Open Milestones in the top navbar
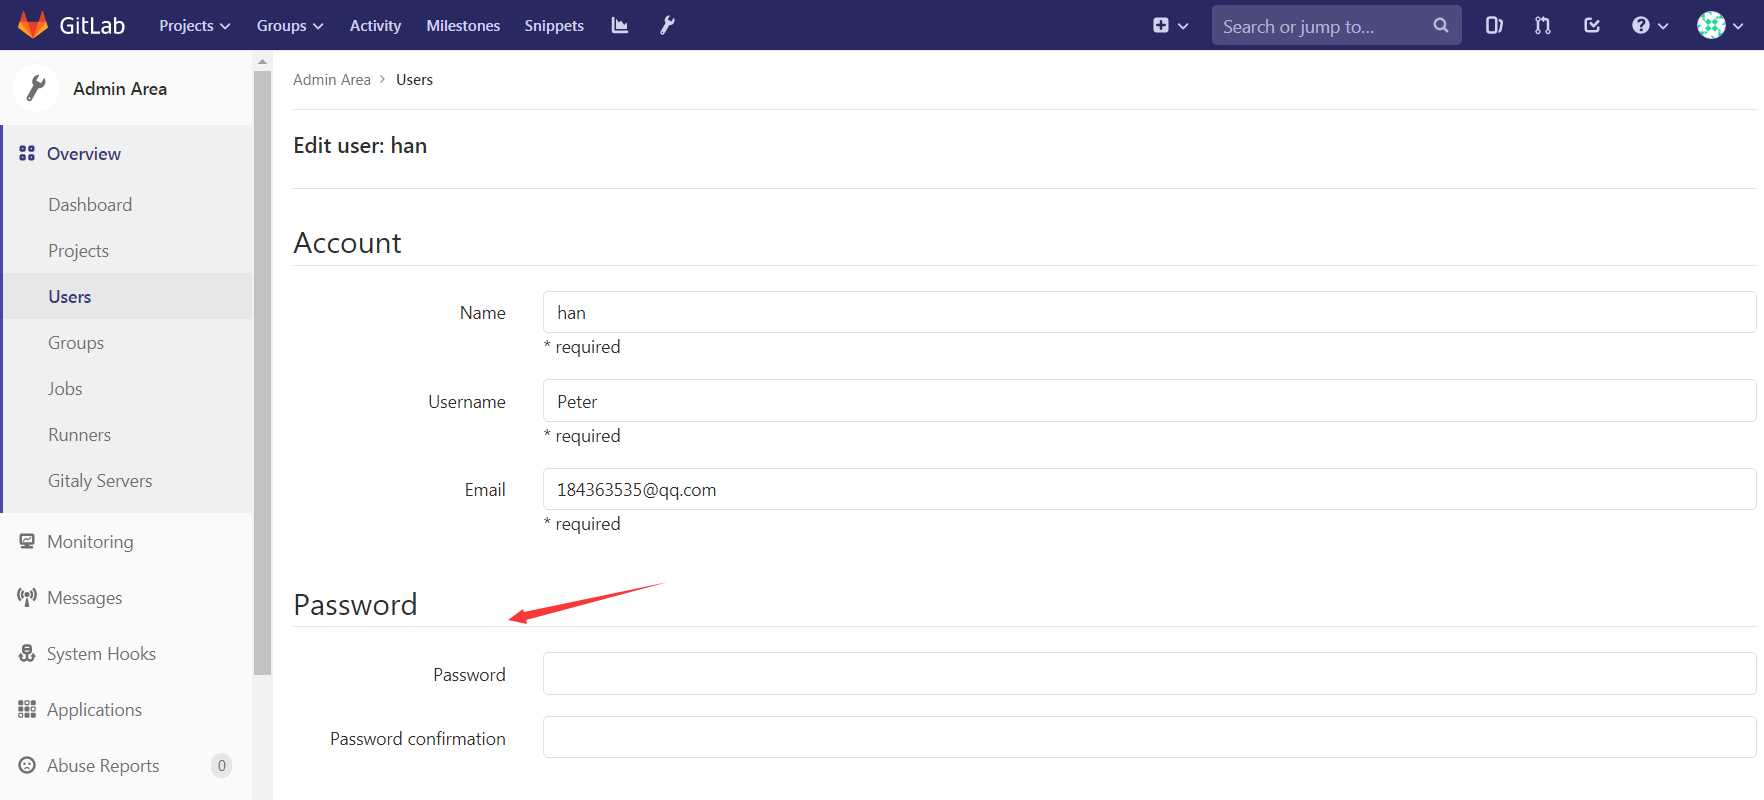This screenshot has width=1764, height=800. [463, 26]
